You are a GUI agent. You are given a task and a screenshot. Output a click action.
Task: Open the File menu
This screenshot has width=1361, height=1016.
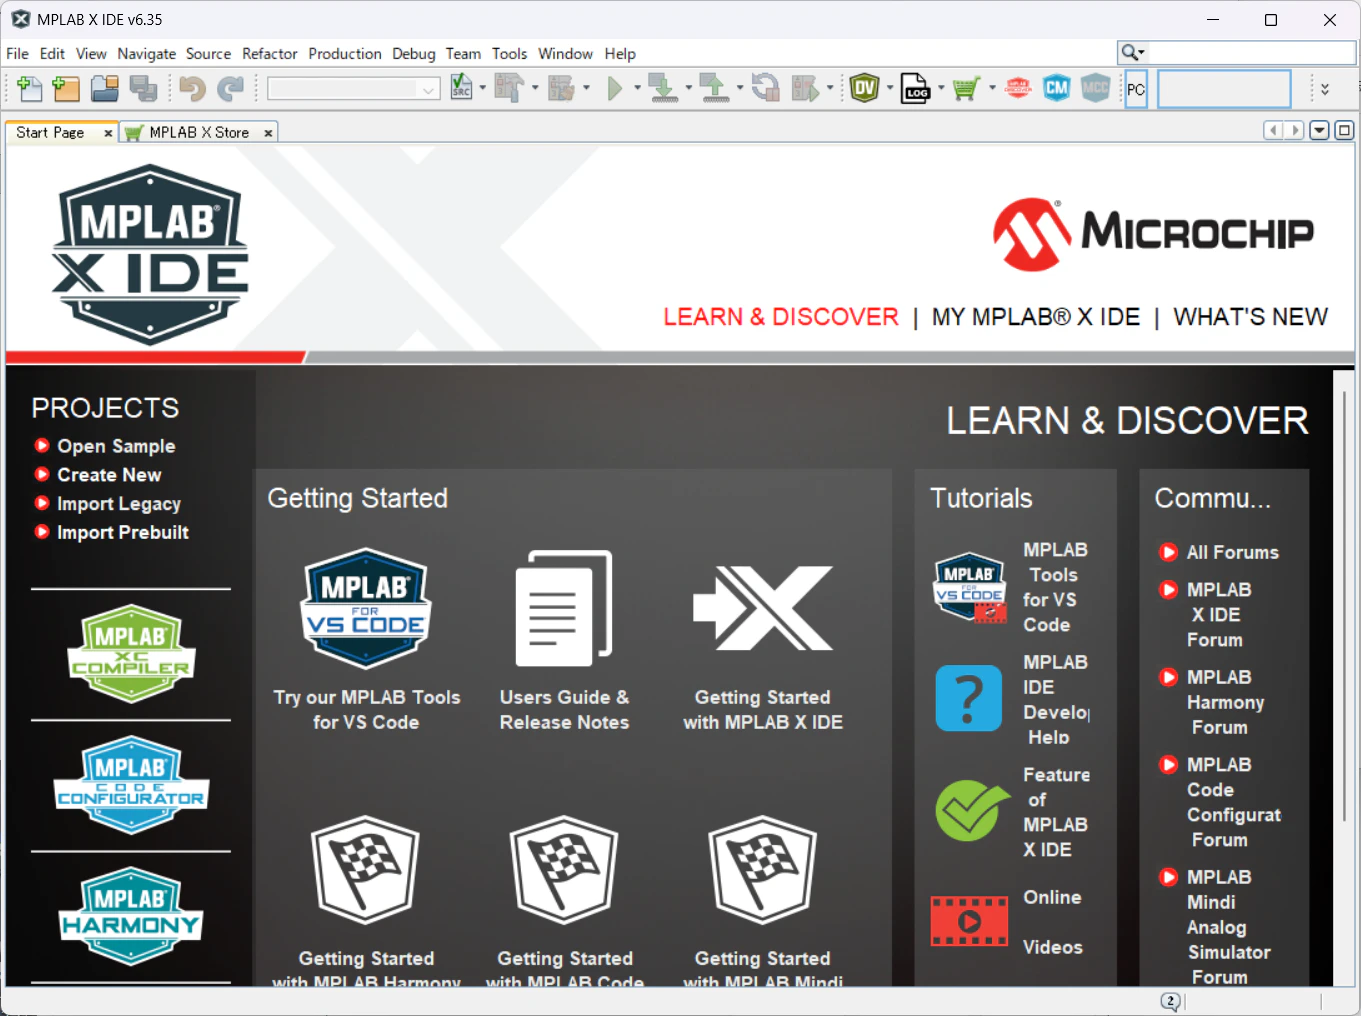[x=18, y=54]
